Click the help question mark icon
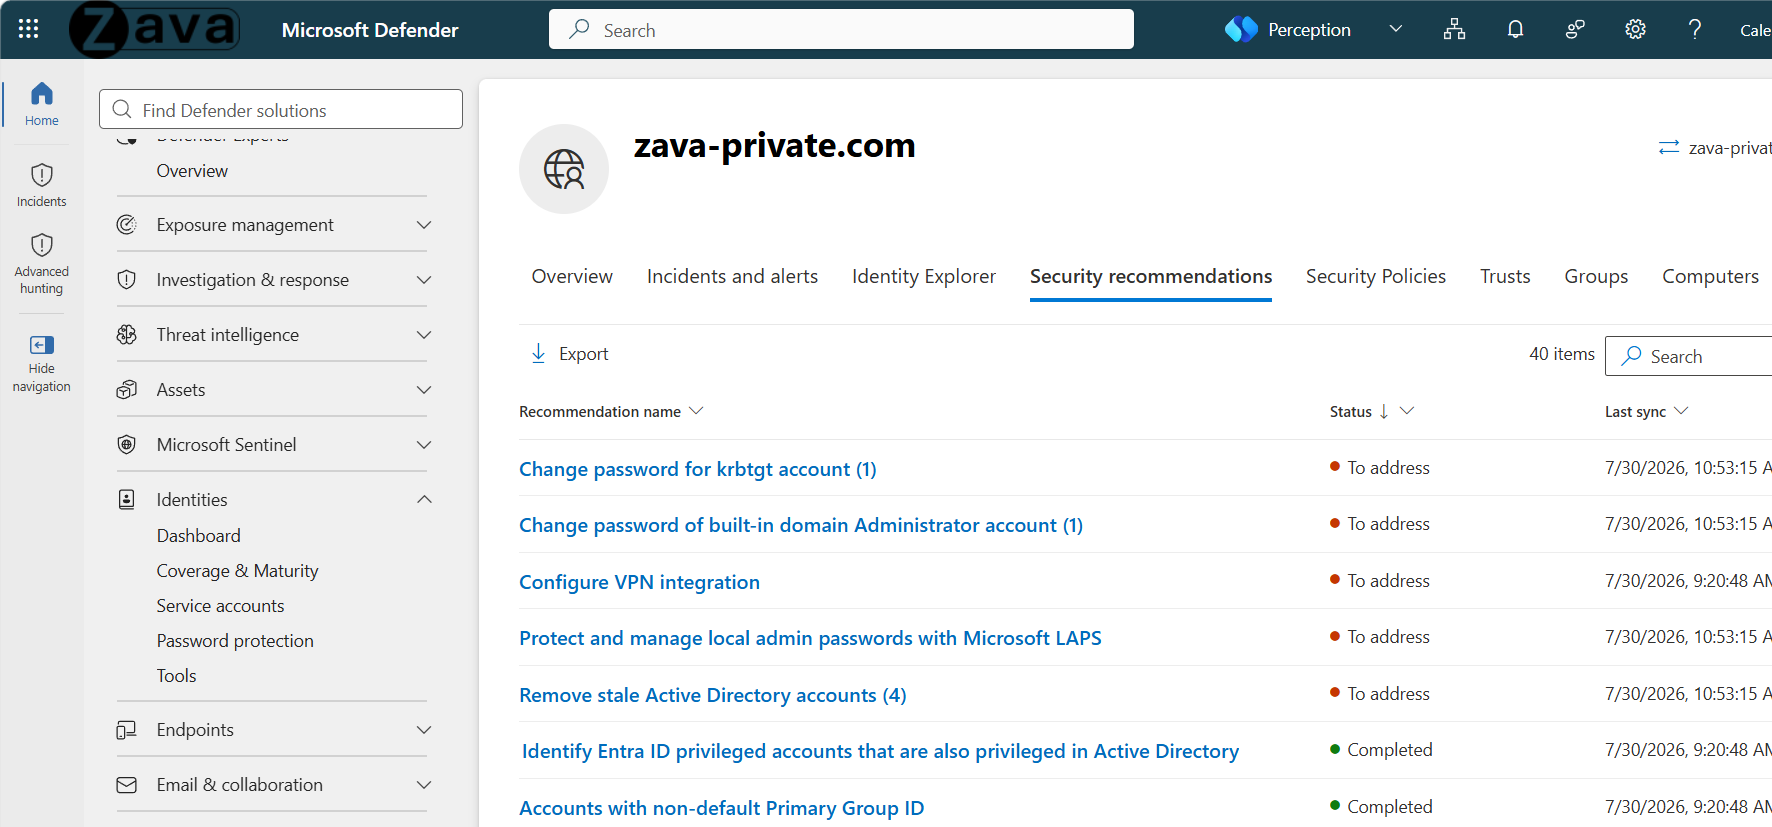Viewport: 1772px width, 827px height. [x=1694, y=29]
